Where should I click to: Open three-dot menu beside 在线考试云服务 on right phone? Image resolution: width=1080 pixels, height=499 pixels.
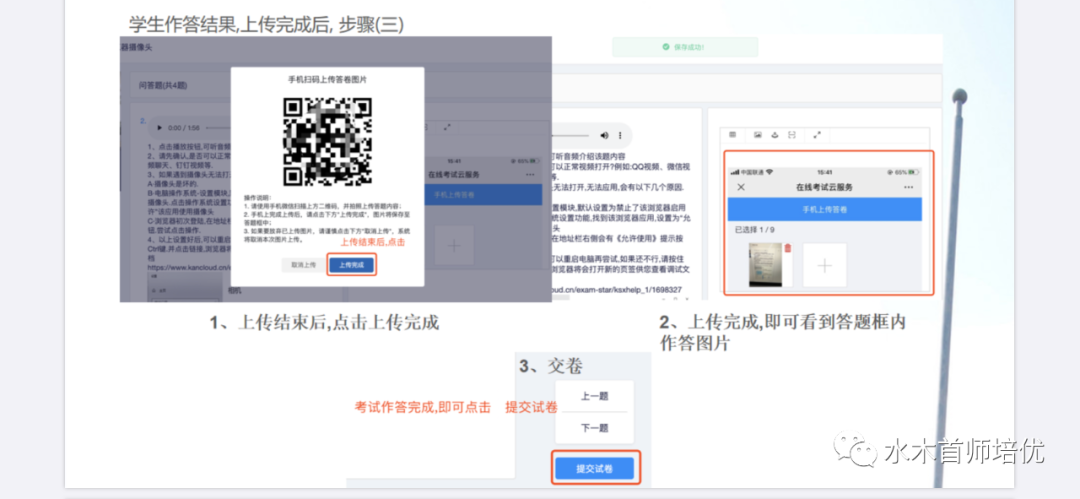908,187
